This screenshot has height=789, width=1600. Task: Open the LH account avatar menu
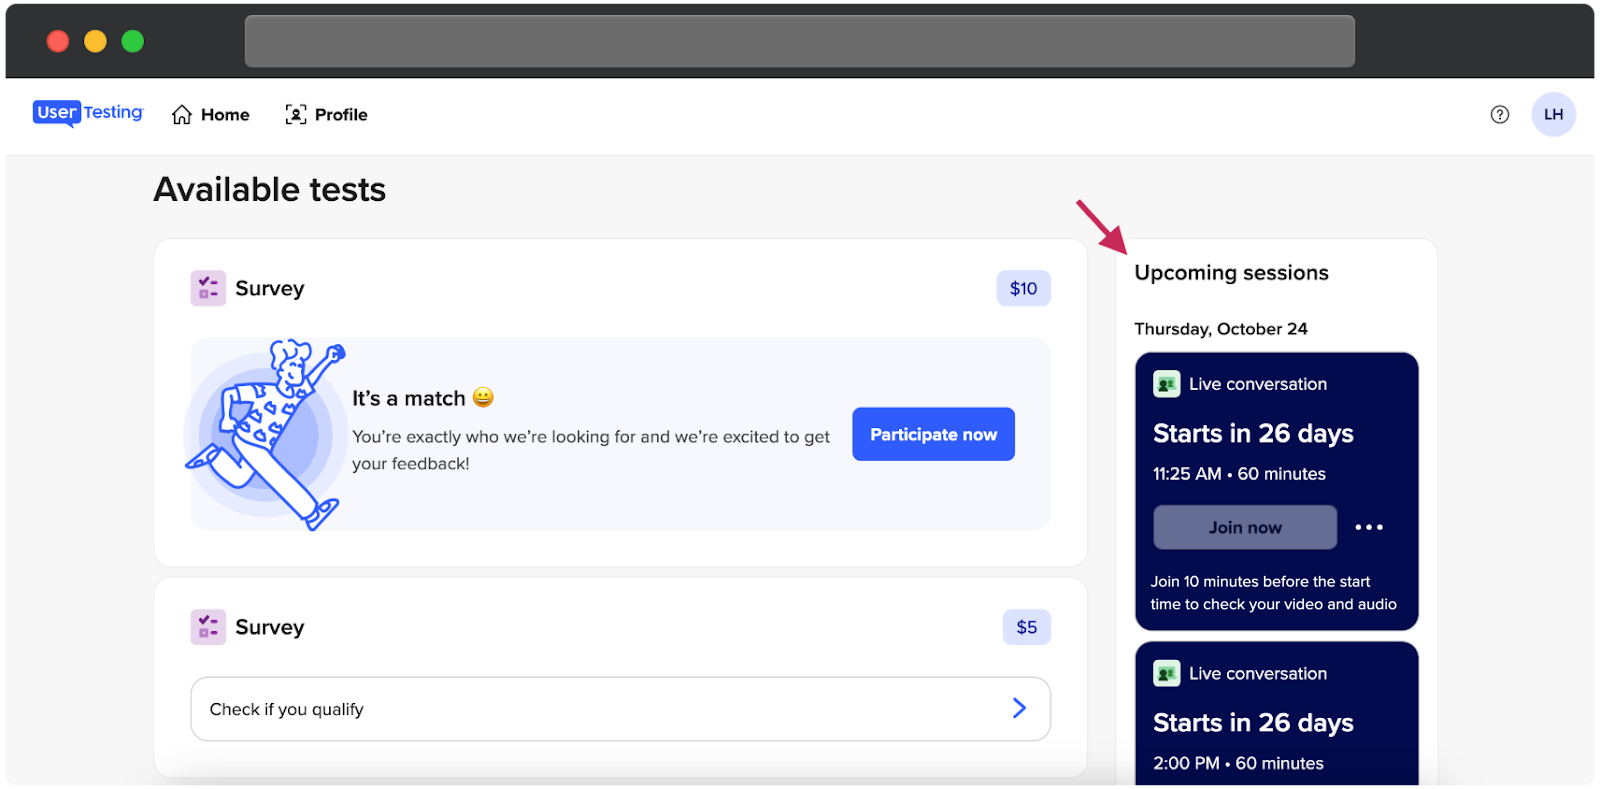1553,115
